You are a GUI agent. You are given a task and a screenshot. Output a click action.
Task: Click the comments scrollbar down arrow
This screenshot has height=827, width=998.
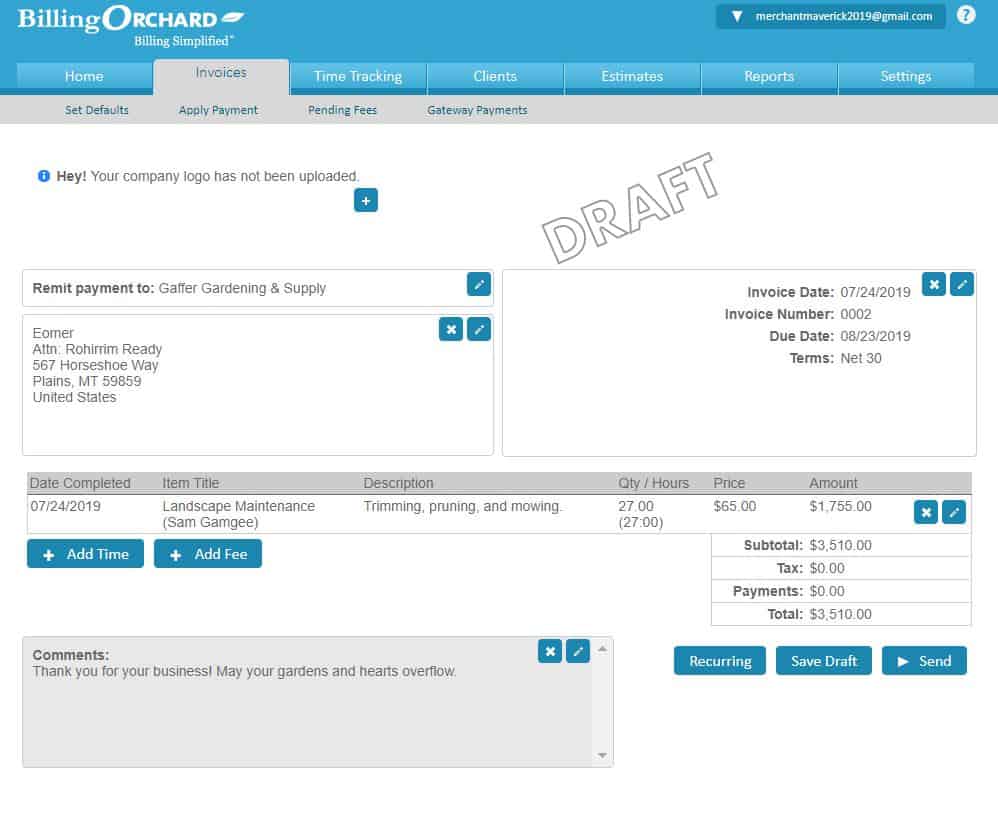[602, 756]
